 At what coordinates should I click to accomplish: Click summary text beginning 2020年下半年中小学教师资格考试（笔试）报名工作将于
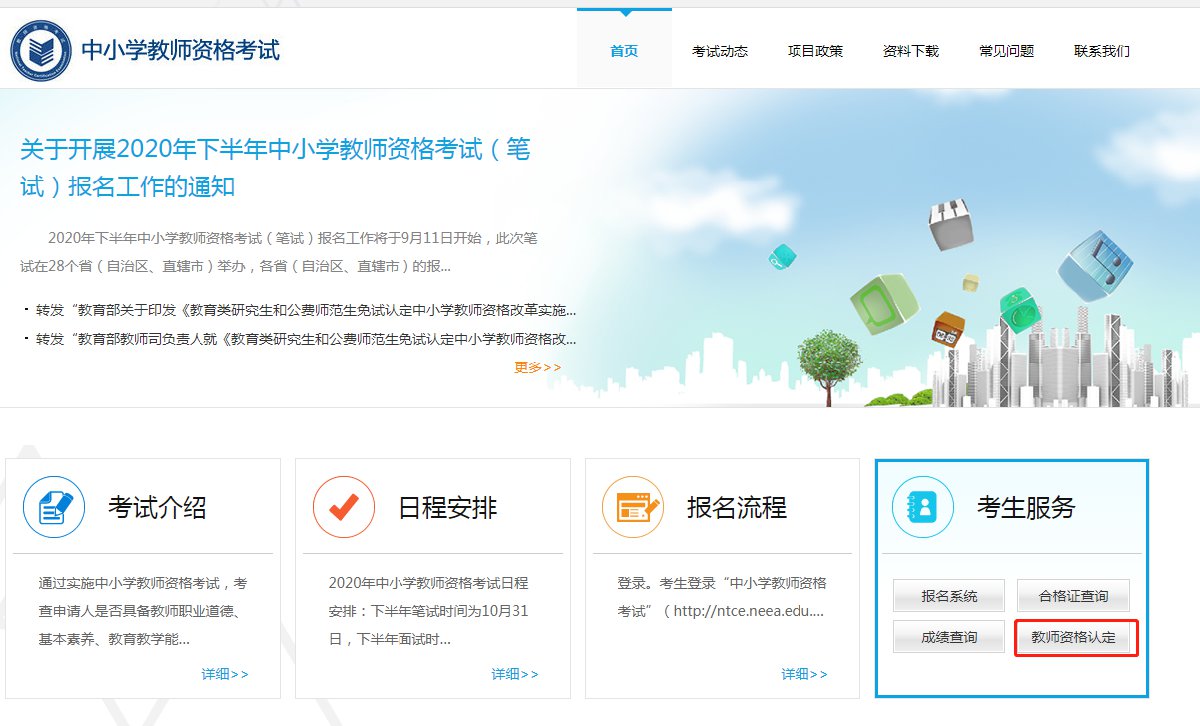(x=279, y=252)
